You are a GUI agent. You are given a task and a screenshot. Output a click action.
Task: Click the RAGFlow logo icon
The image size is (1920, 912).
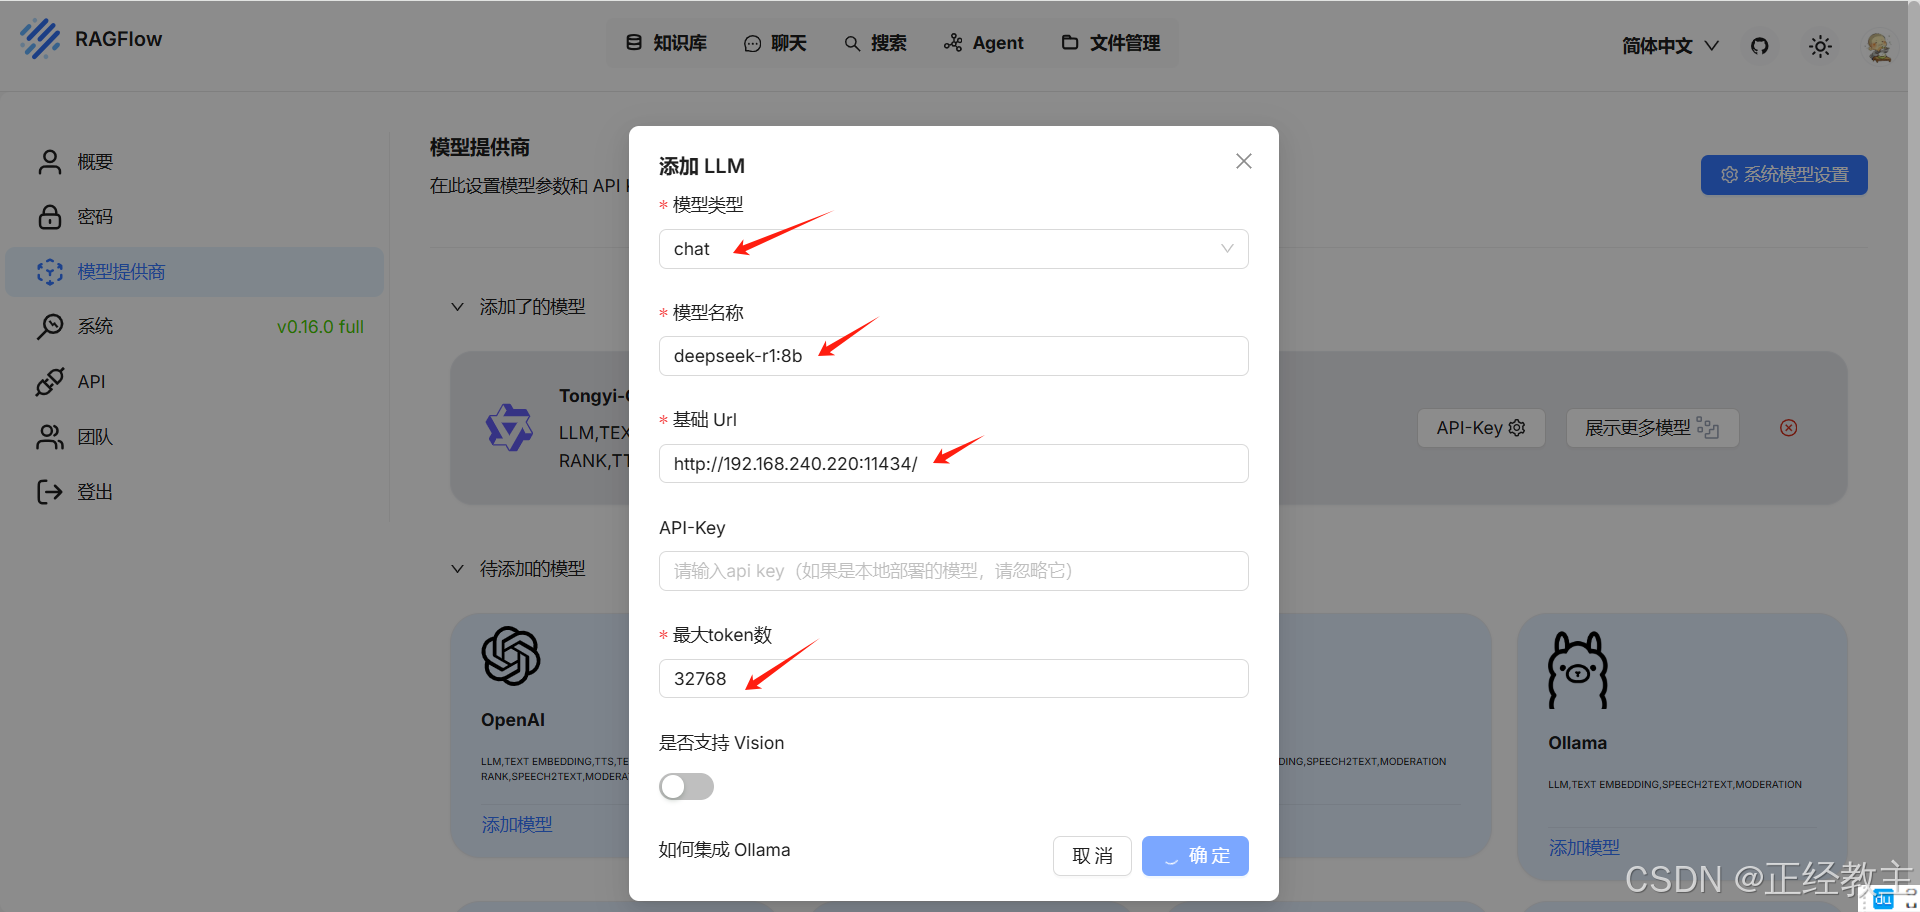[x=41, y=39]
